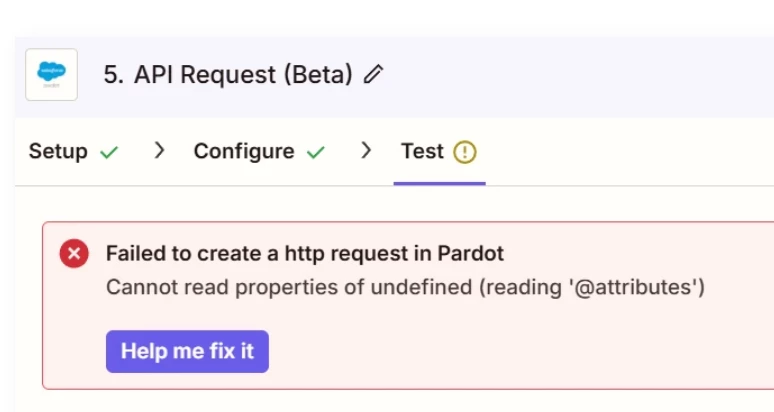Click the green checkmark beside Setup
This screenshot has height=412, width=774.
click(110, 152)
